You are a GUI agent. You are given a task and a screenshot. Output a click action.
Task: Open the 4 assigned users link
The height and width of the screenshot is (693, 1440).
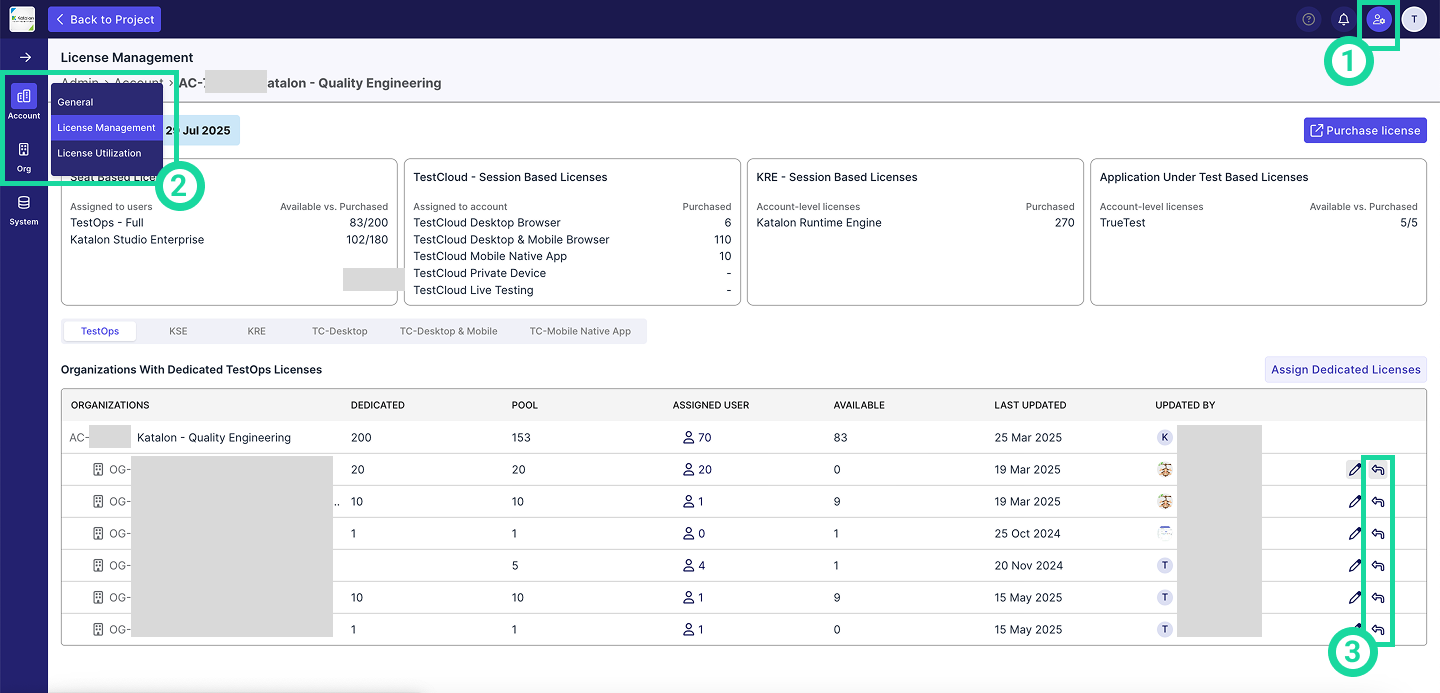[693, 565]
